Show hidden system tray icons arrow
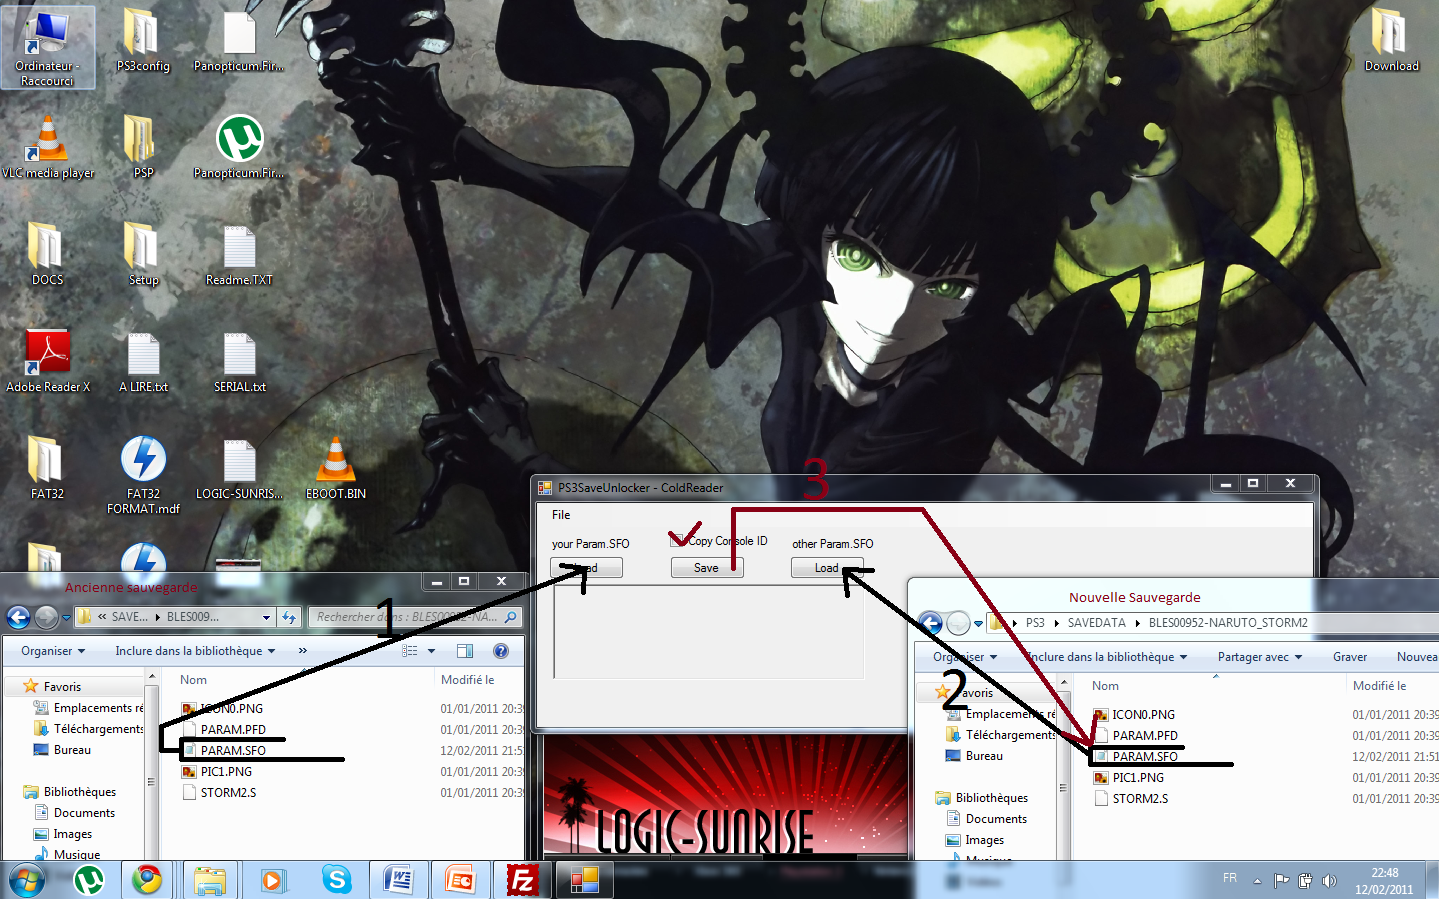 (x=1257, y=881)
